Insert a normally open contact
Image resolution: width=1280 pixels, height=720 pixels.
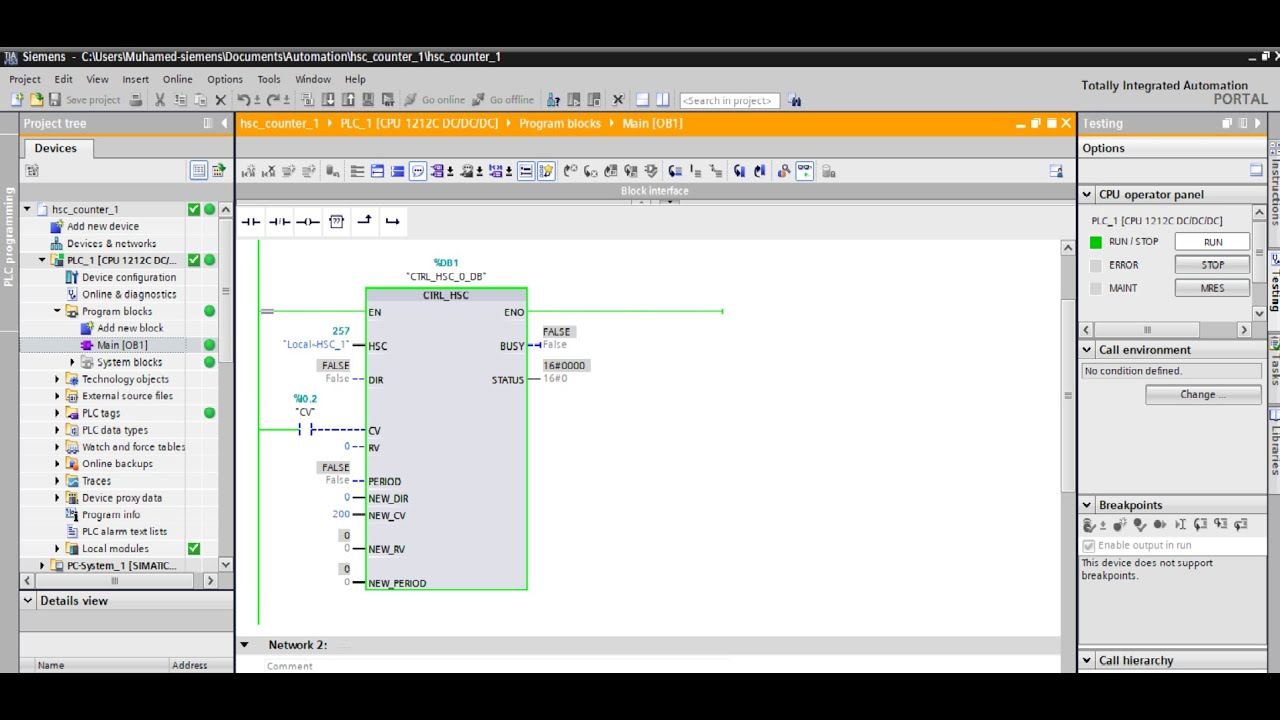pos(250,221)
